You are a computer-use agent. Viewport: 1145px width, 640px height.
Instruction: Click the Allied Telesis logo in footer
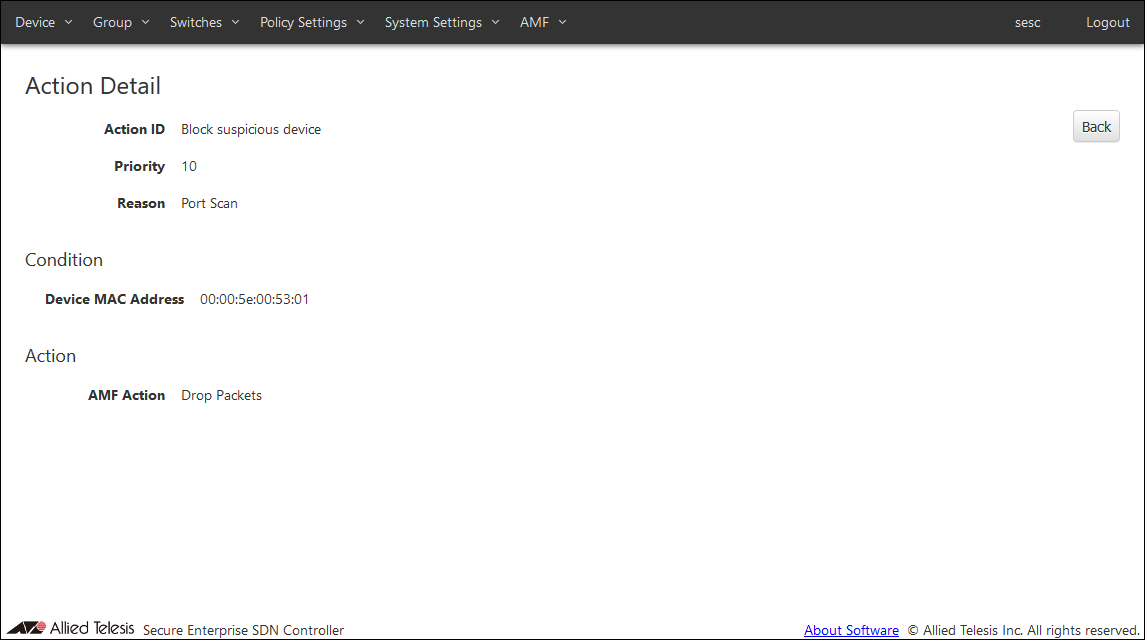pyautogui.click(x=70, y=628)
